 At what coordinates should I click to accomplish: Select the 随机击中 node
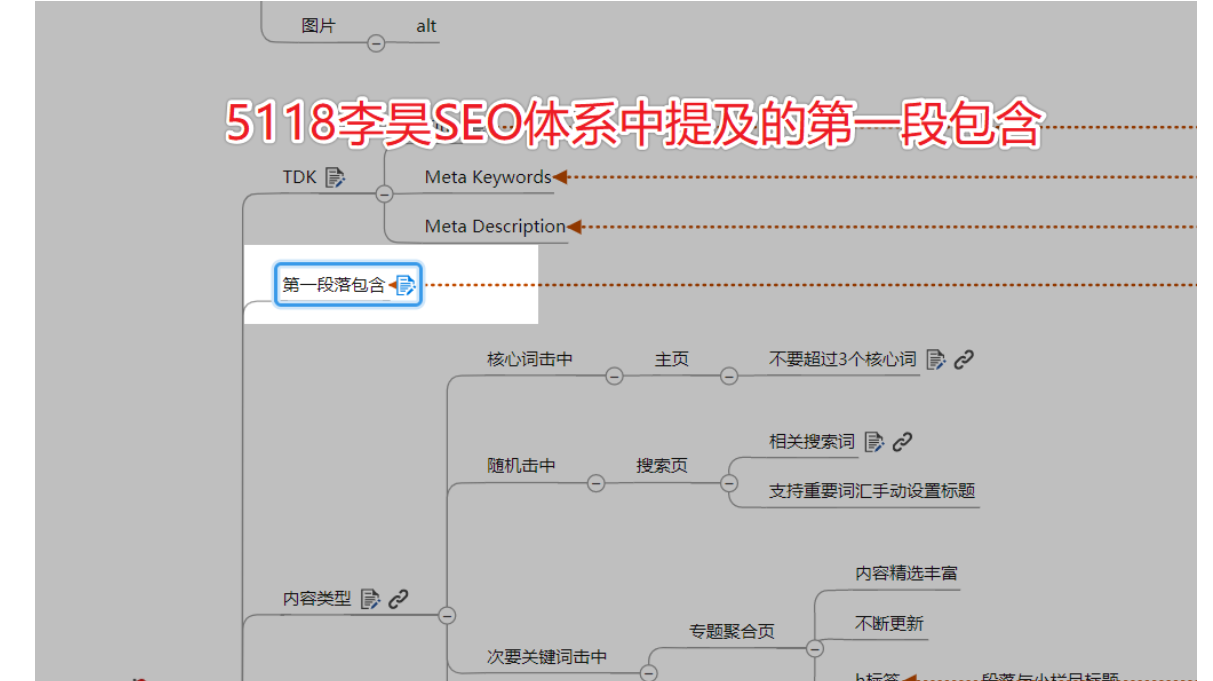(x=521, y=466)
